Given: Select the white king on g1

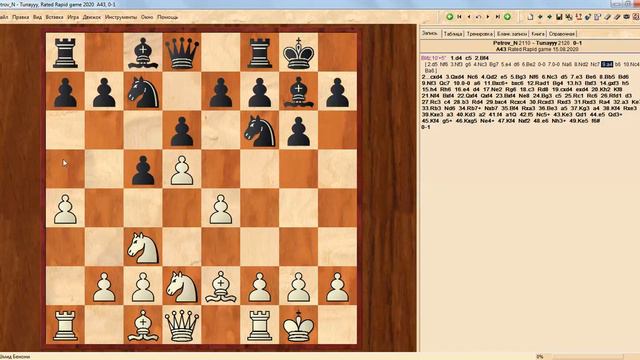Looking at the screenshot, I should tap(298, 325).
